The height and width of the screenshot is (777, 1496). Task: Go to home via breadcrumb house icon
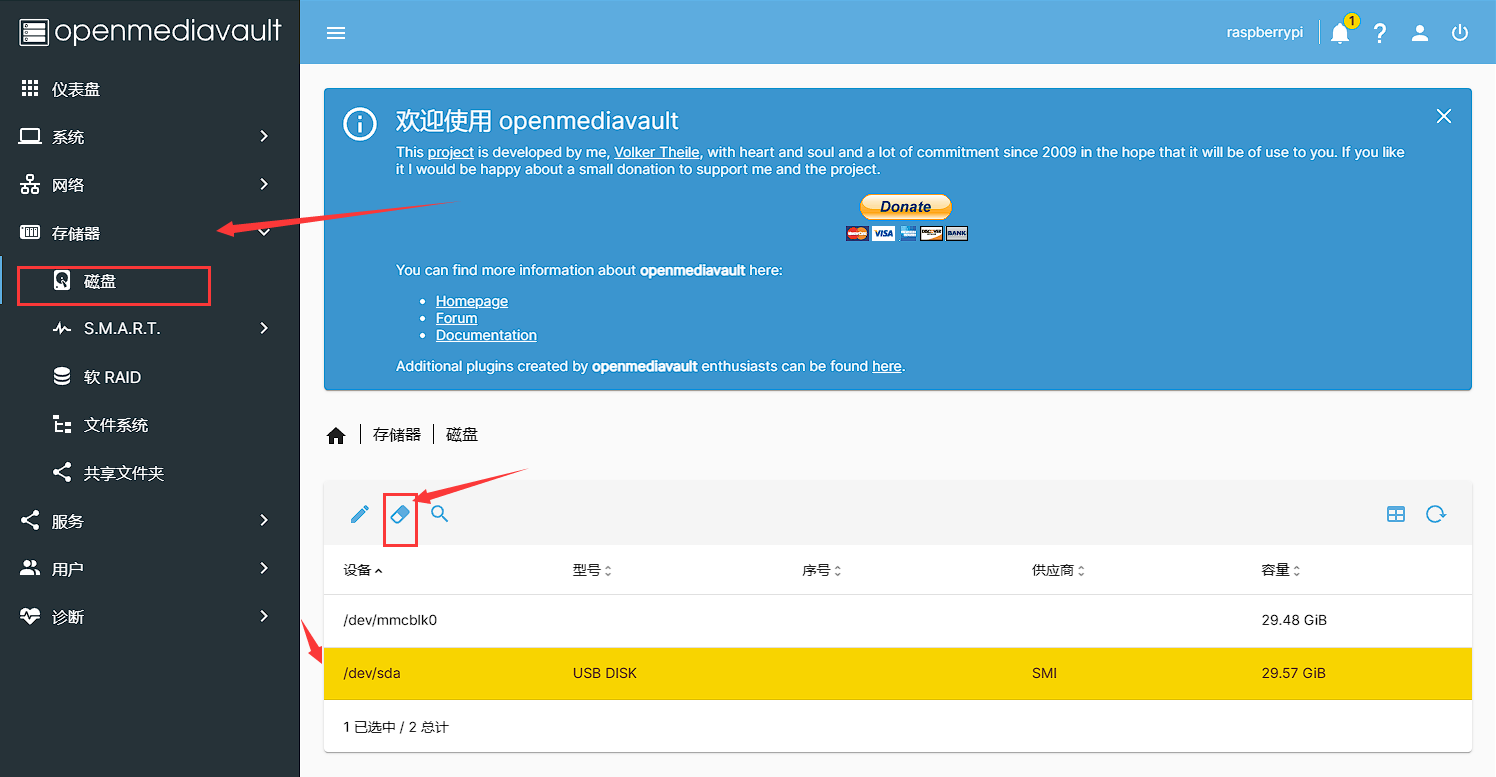tap(336, 435)
